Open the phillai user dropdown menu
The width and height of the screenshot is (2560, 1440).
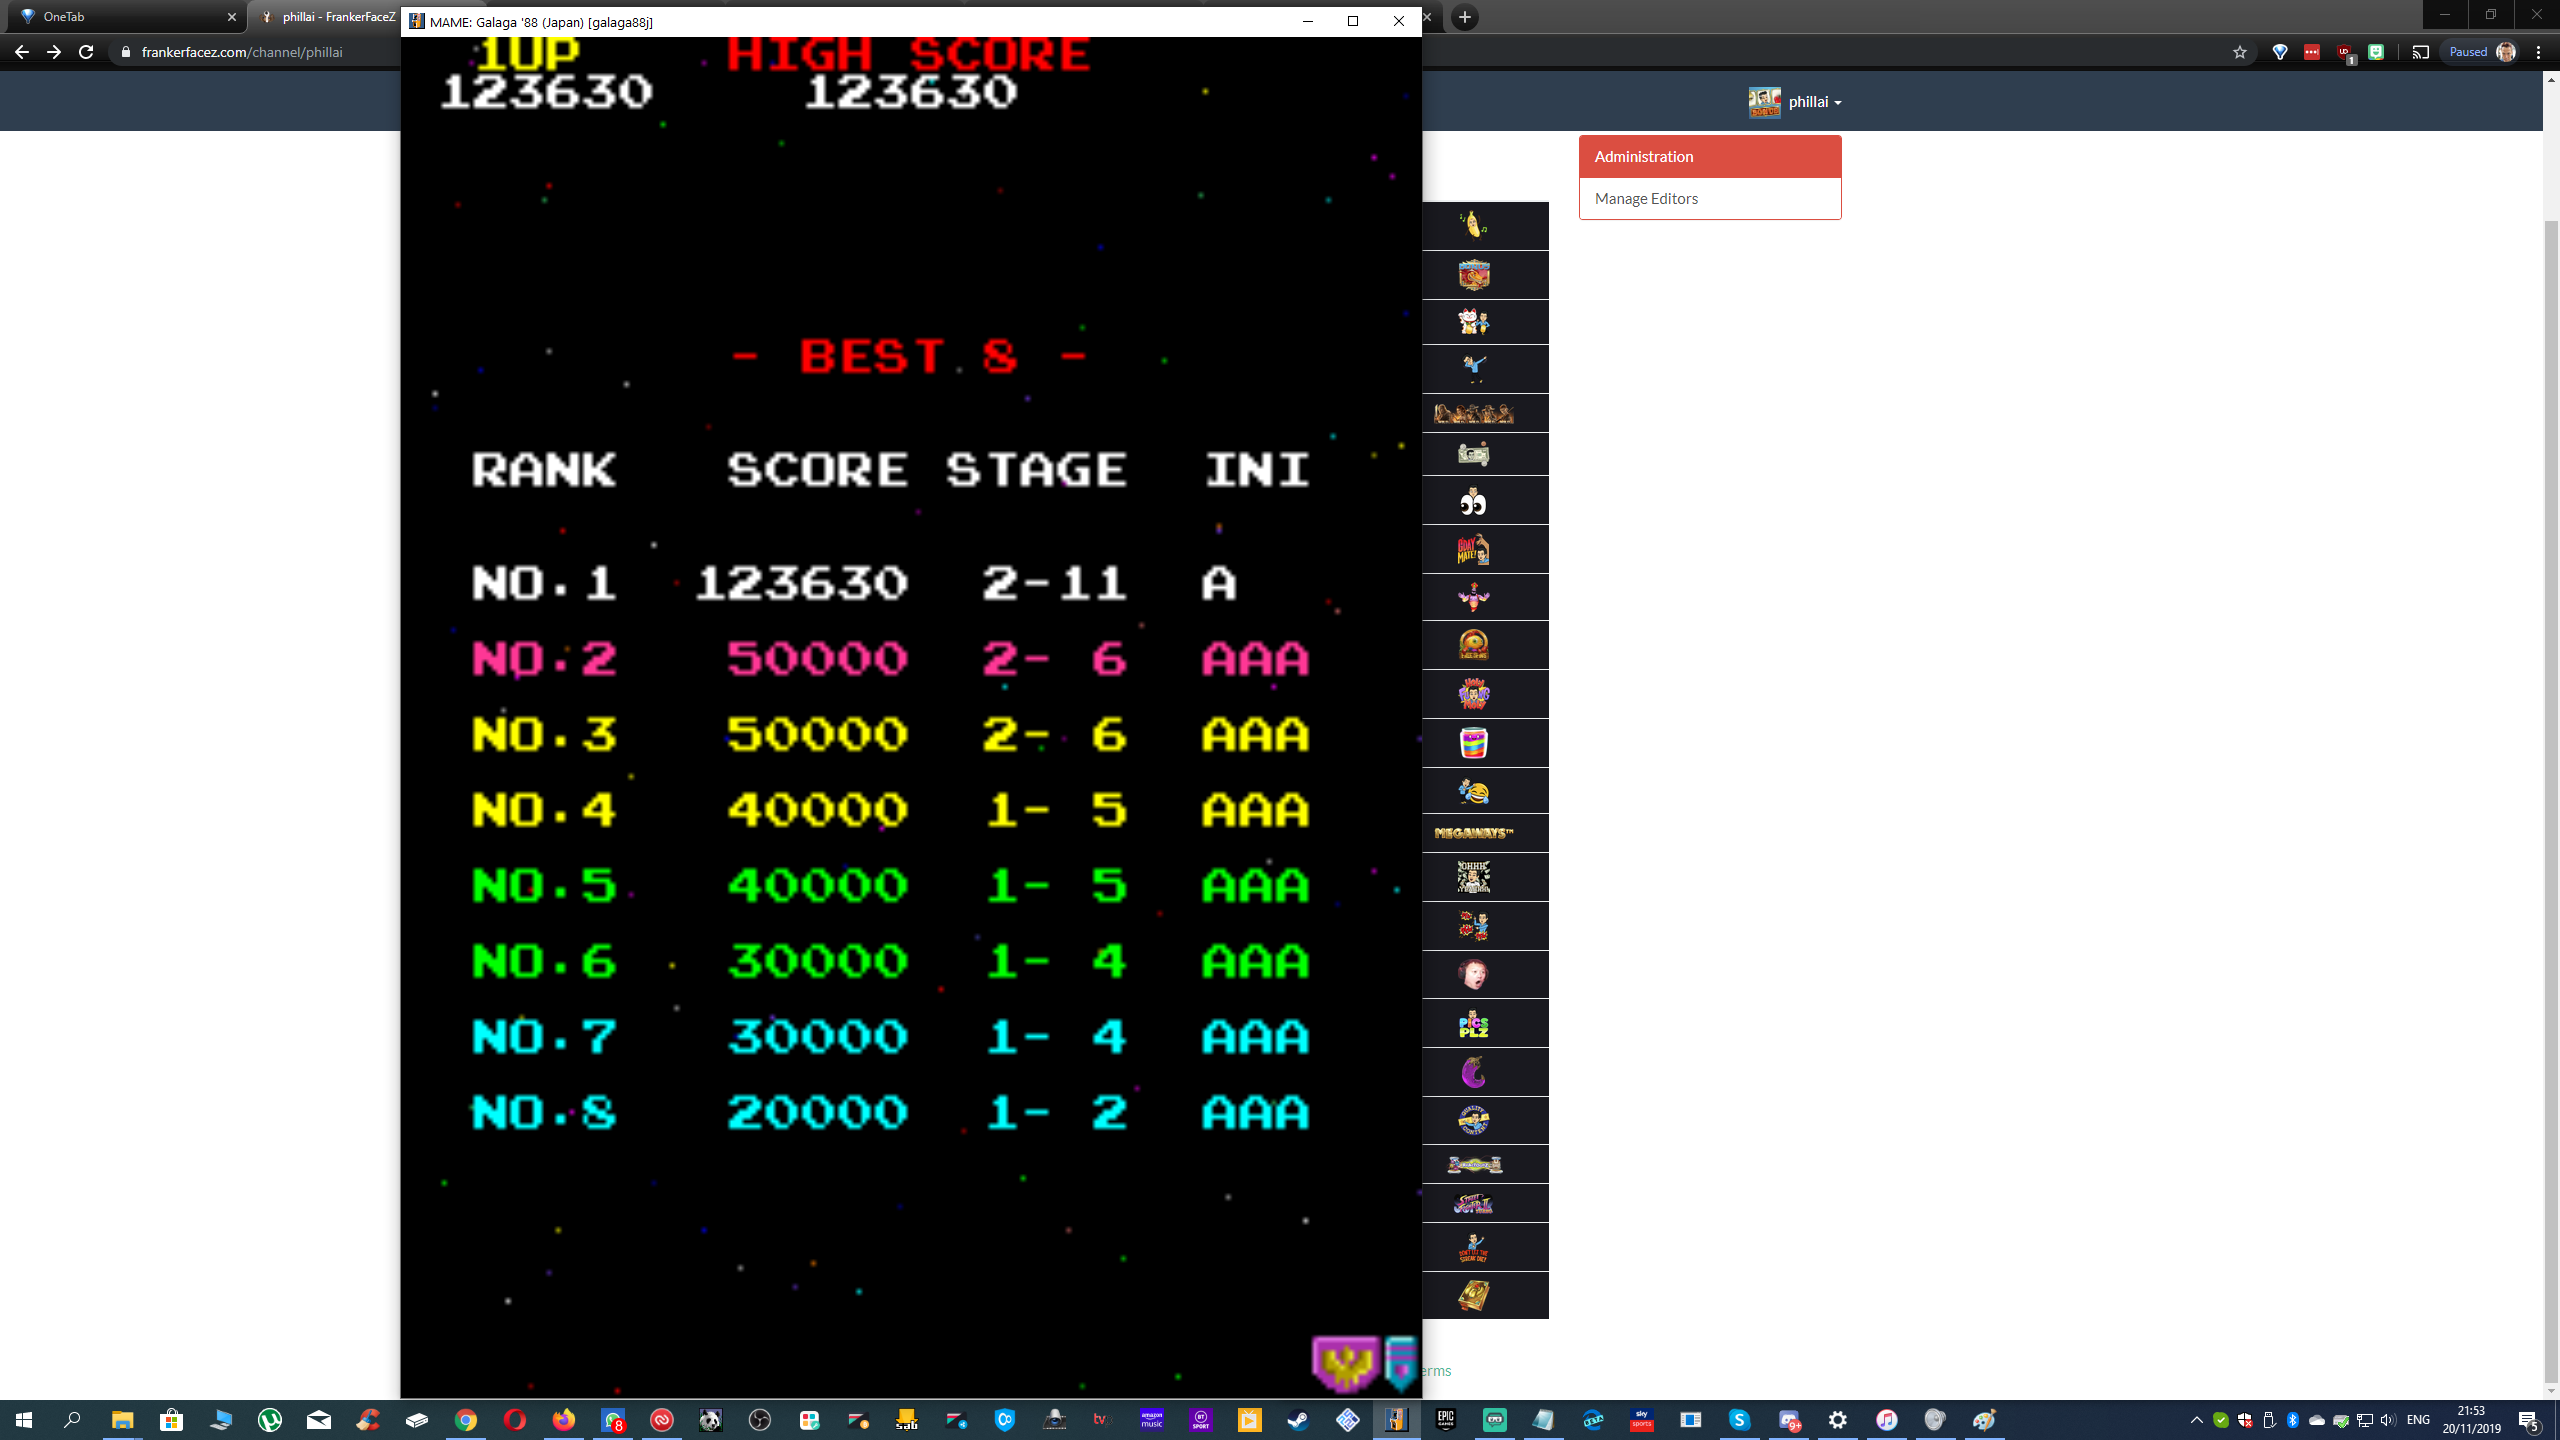1795,102
